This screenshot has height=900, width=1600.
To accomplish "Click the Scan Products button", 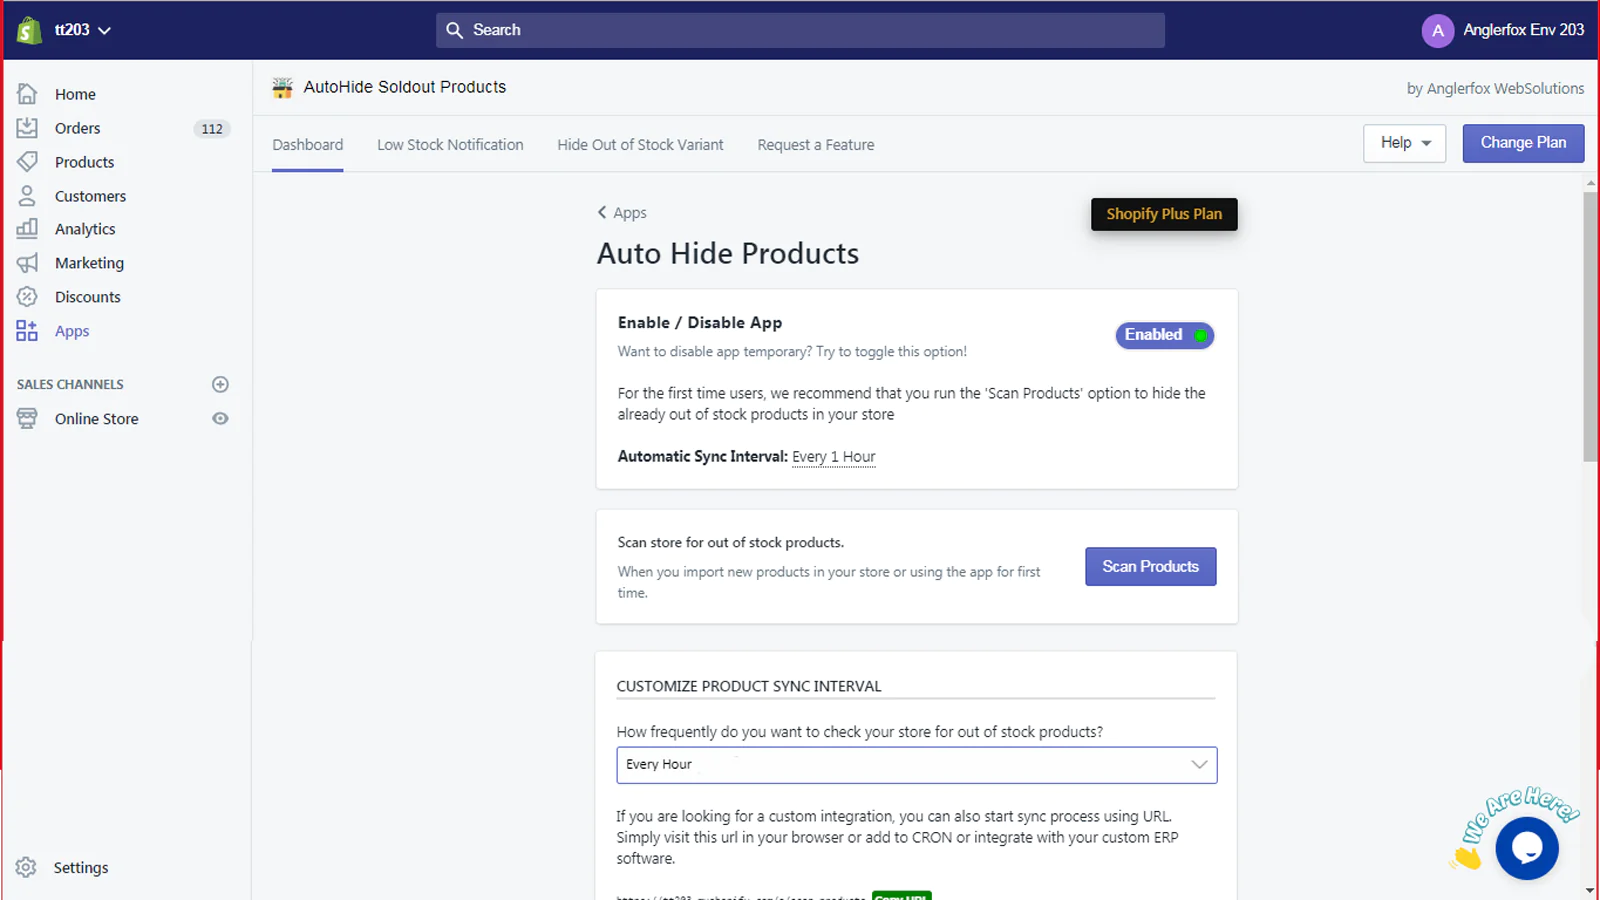I will [1150, 566].
